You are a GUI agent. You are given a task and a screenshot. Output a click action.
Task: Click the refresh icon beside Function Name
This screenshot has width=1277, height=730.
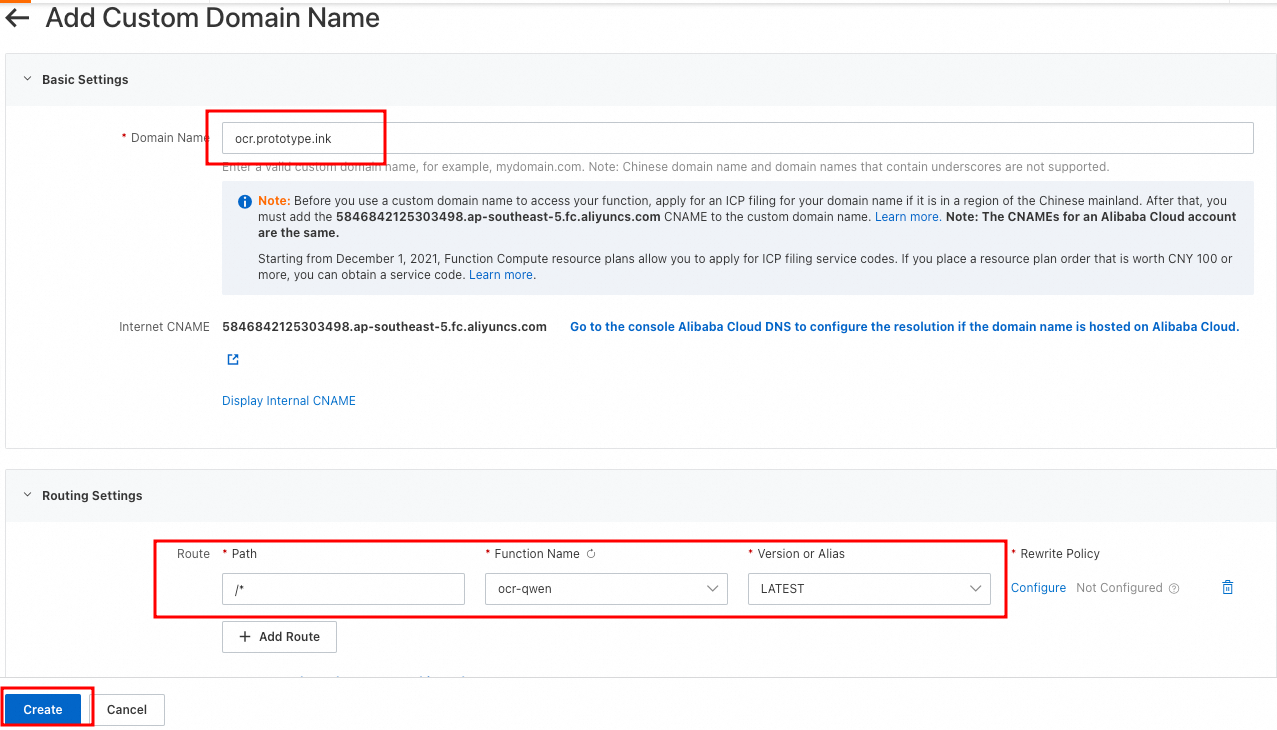pyautogui.click(x=591, y=554)
